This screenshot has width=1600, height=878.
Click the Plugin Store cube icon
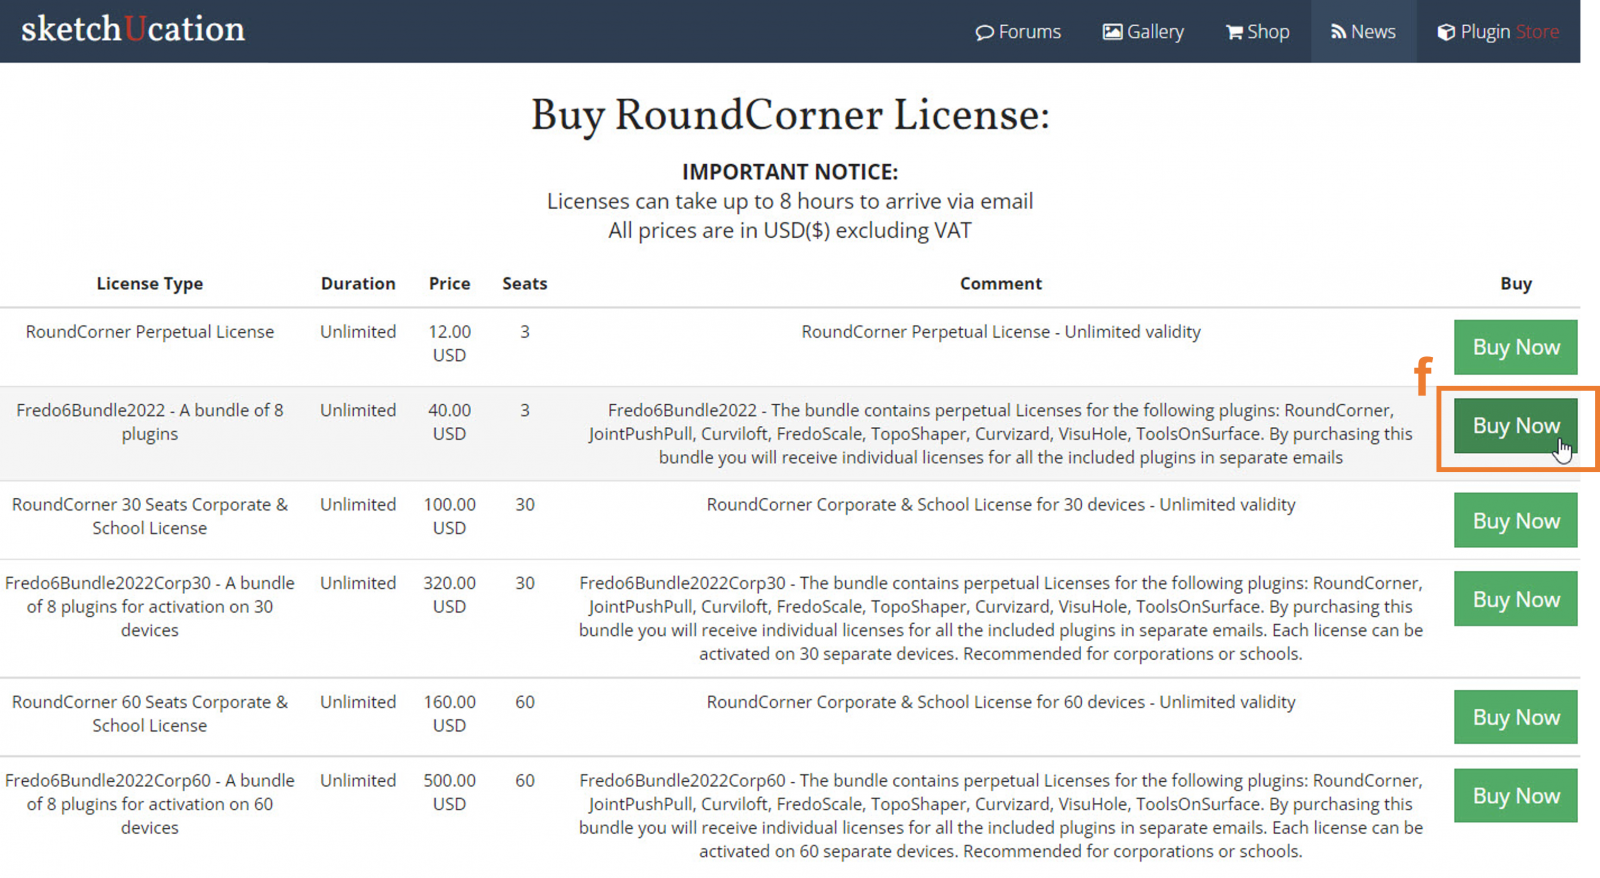click(x=1446, y=32)
